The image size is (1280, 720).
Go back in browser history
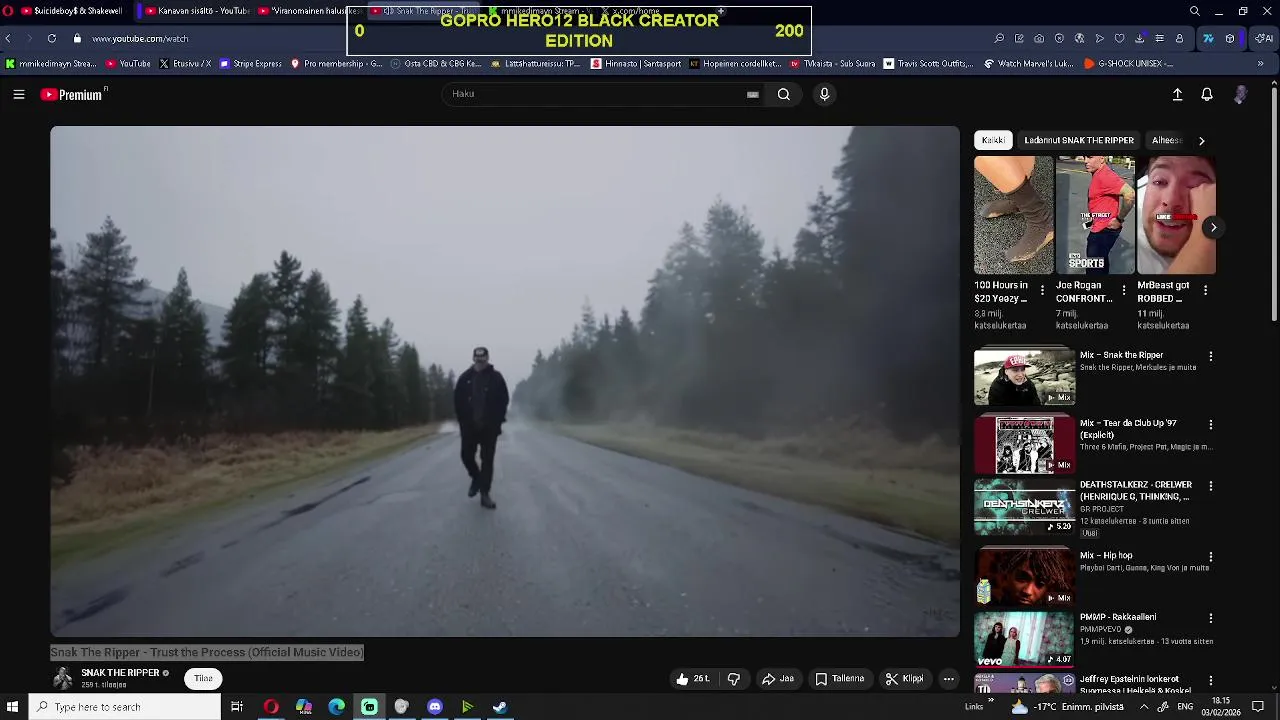click(8, 39)
